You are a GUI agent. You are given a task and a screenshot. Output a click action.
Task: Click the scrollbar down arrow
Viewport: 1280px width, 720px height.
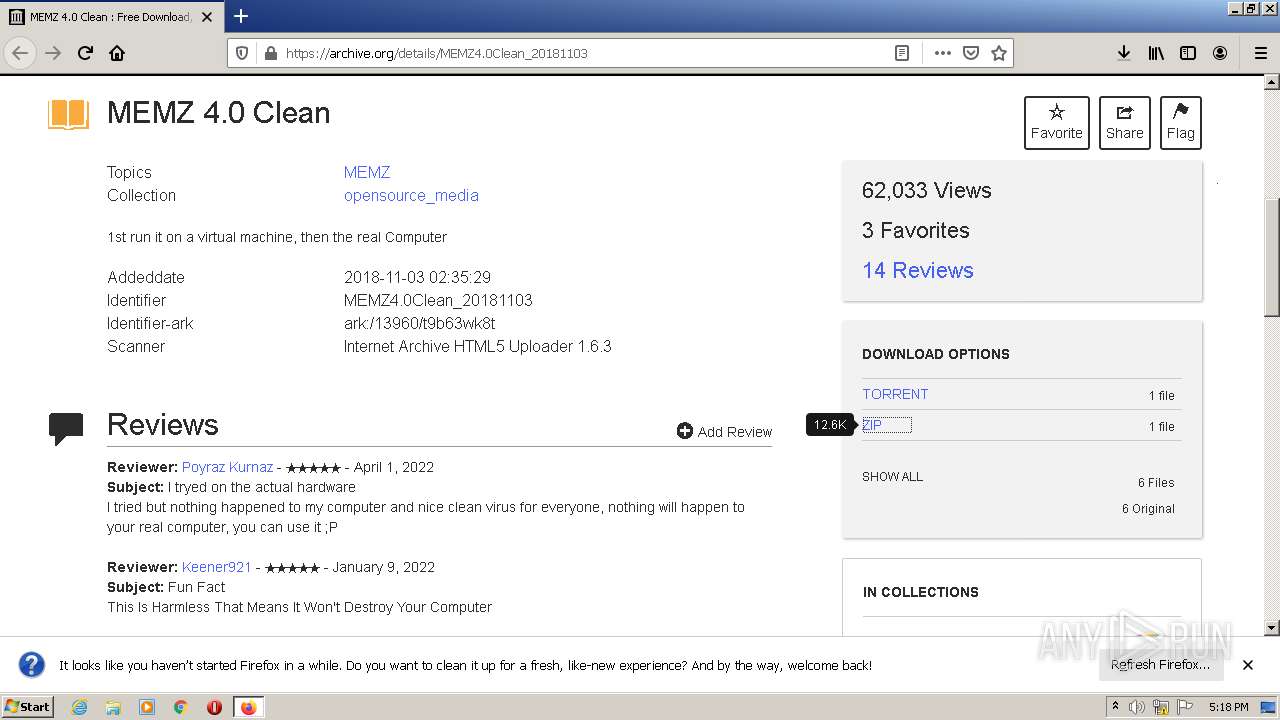(1271, 628)
